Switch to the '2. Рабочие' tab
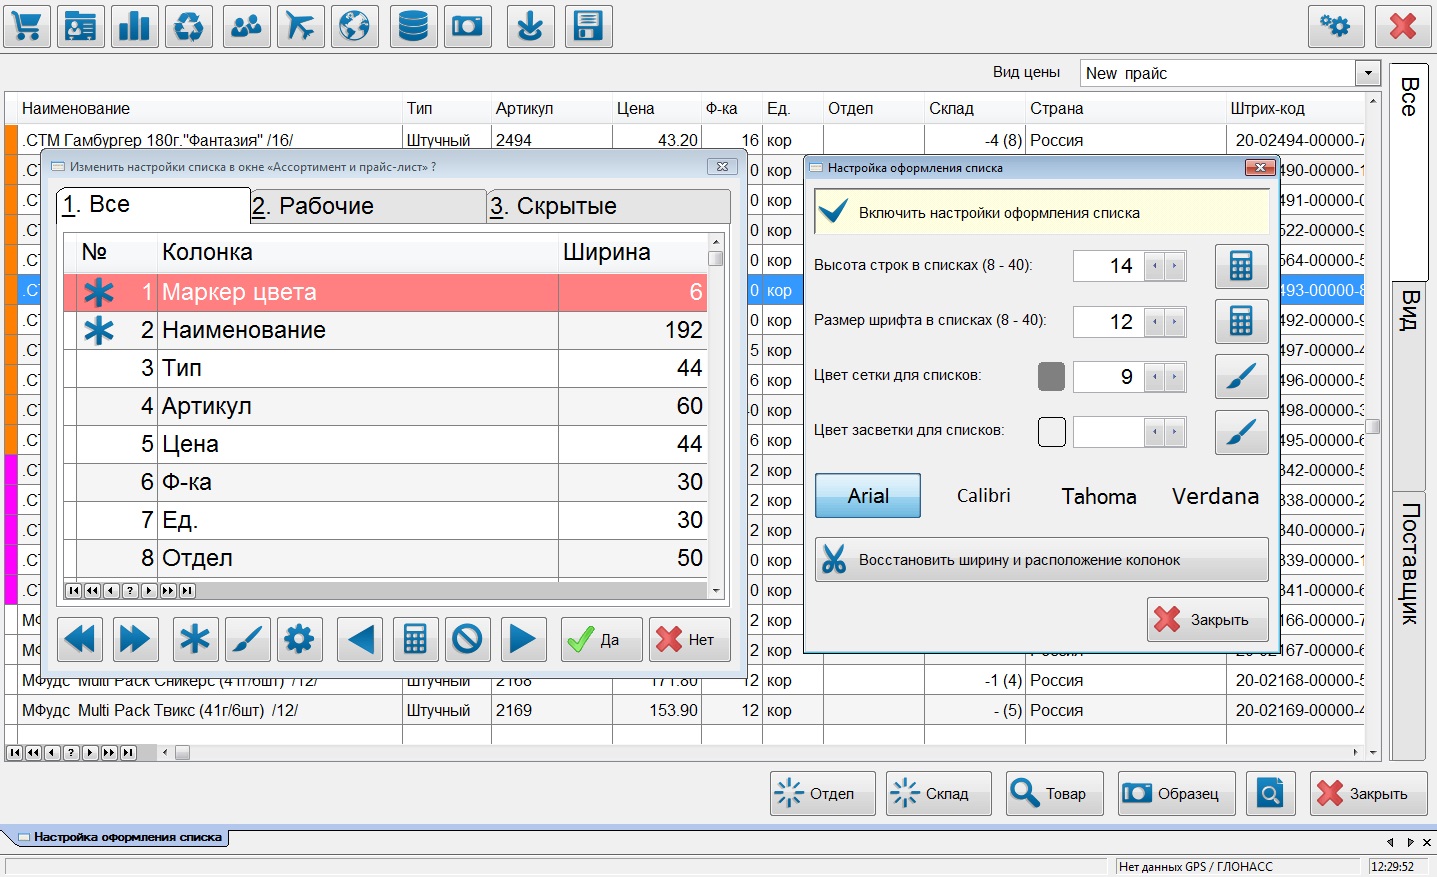Viewport: 1437px width, 877px height. pyautogui.click(x=366, y=206)
